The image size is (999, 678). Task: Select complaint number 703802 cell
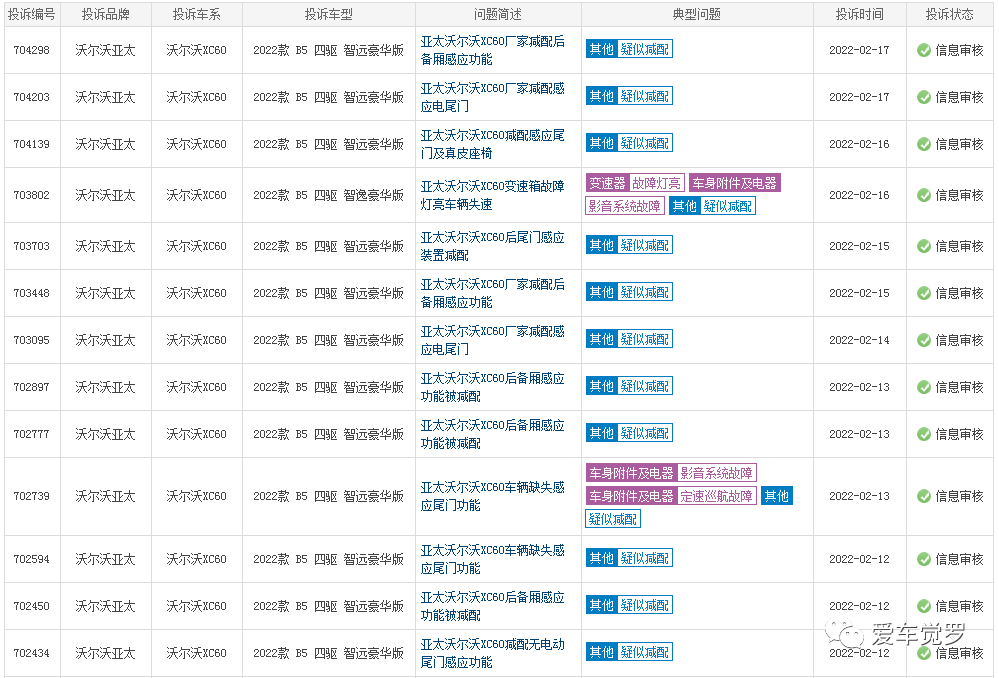pos(32,196)
